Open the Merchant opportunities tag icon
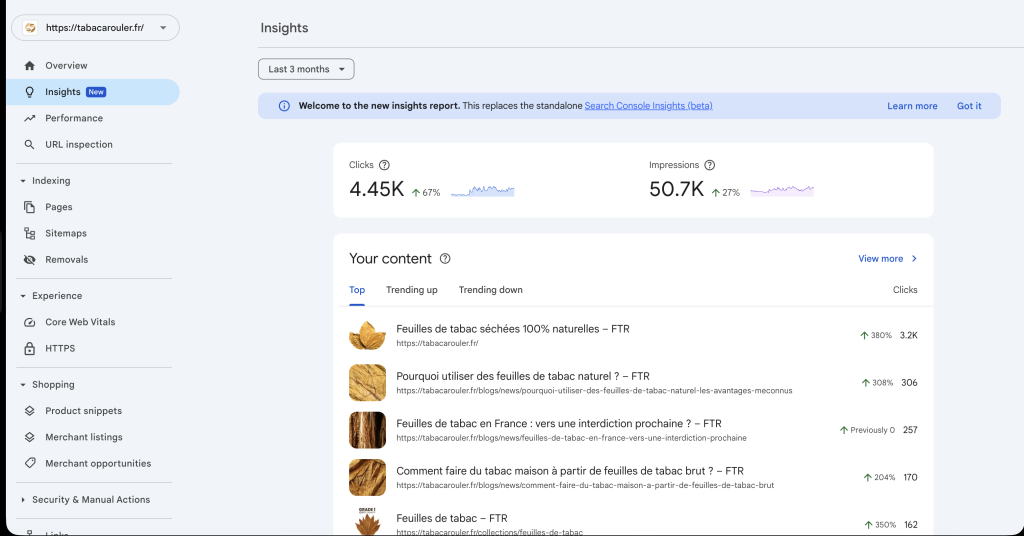Screen dimensions: 1024x536 30,464
